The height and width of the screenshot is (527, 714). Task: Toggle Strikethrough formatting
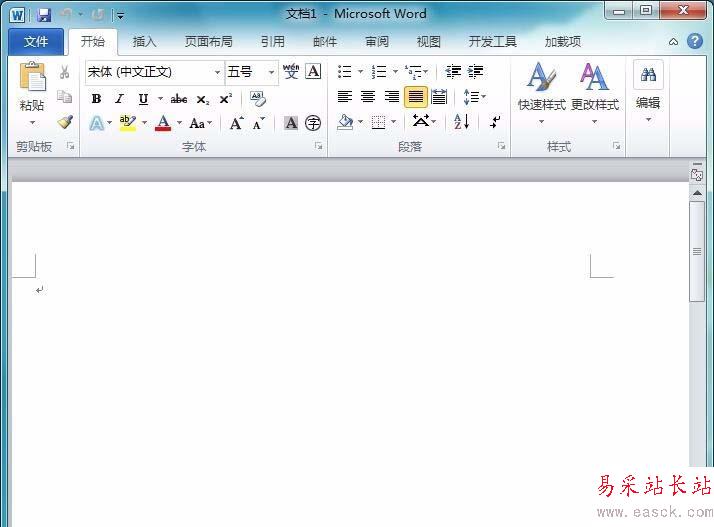pos(179,99)
